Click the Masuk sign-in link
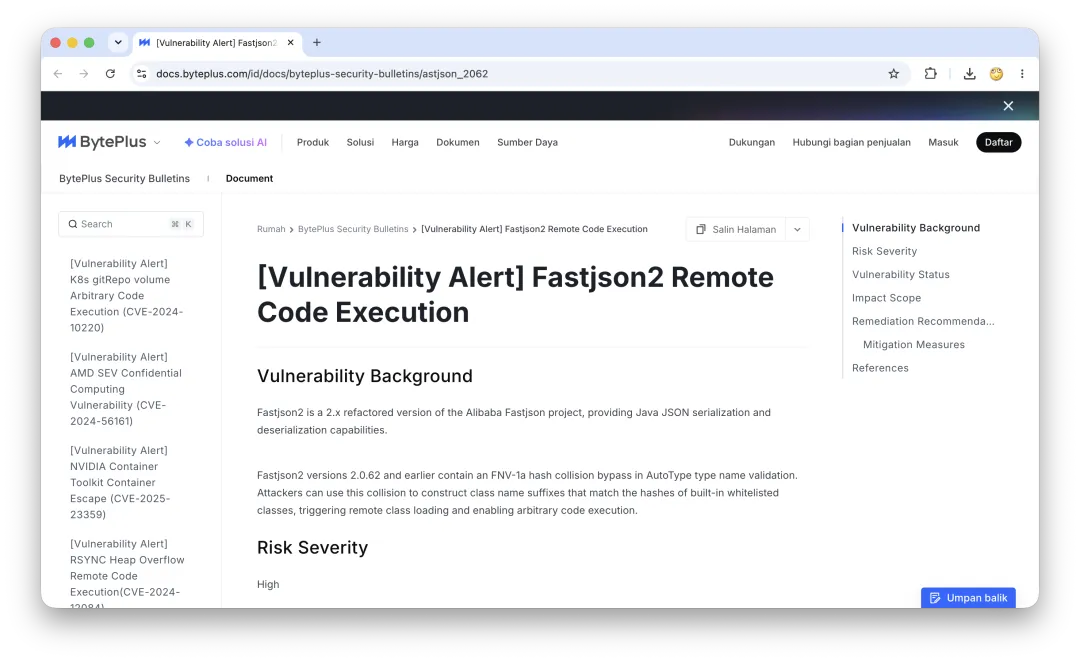Image resolution: width=1080 pixels, height=662 pixels. pos(943,143)
